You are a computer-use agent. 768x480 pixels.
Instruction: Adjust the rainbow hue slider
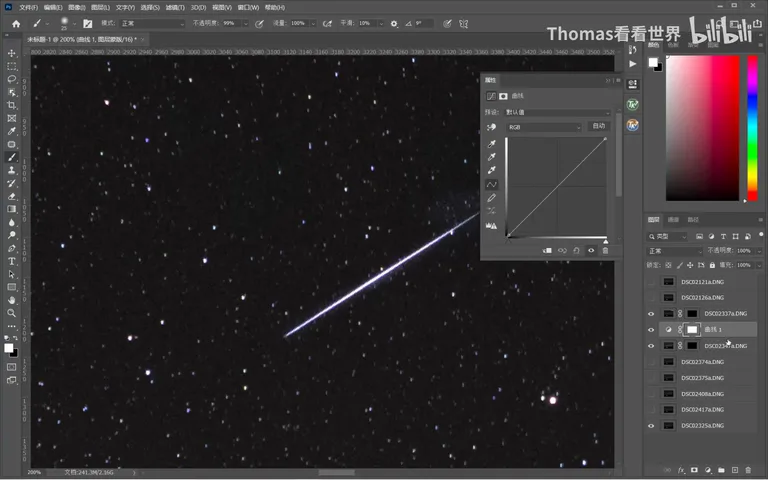coord(752,128)
